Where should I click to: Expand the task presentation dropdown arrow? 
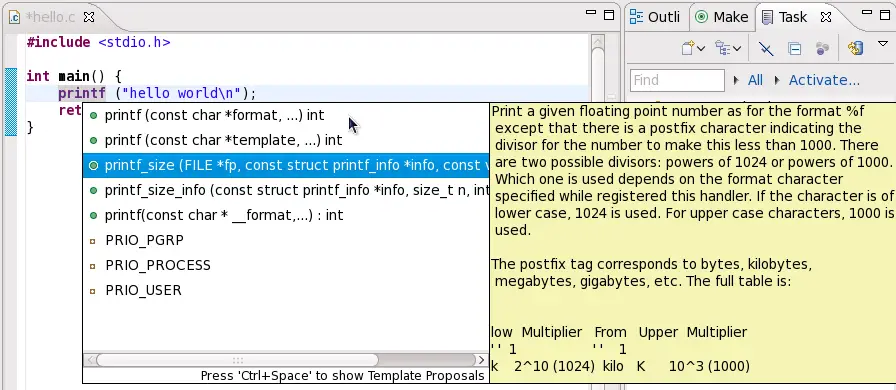tap(737, 49)
